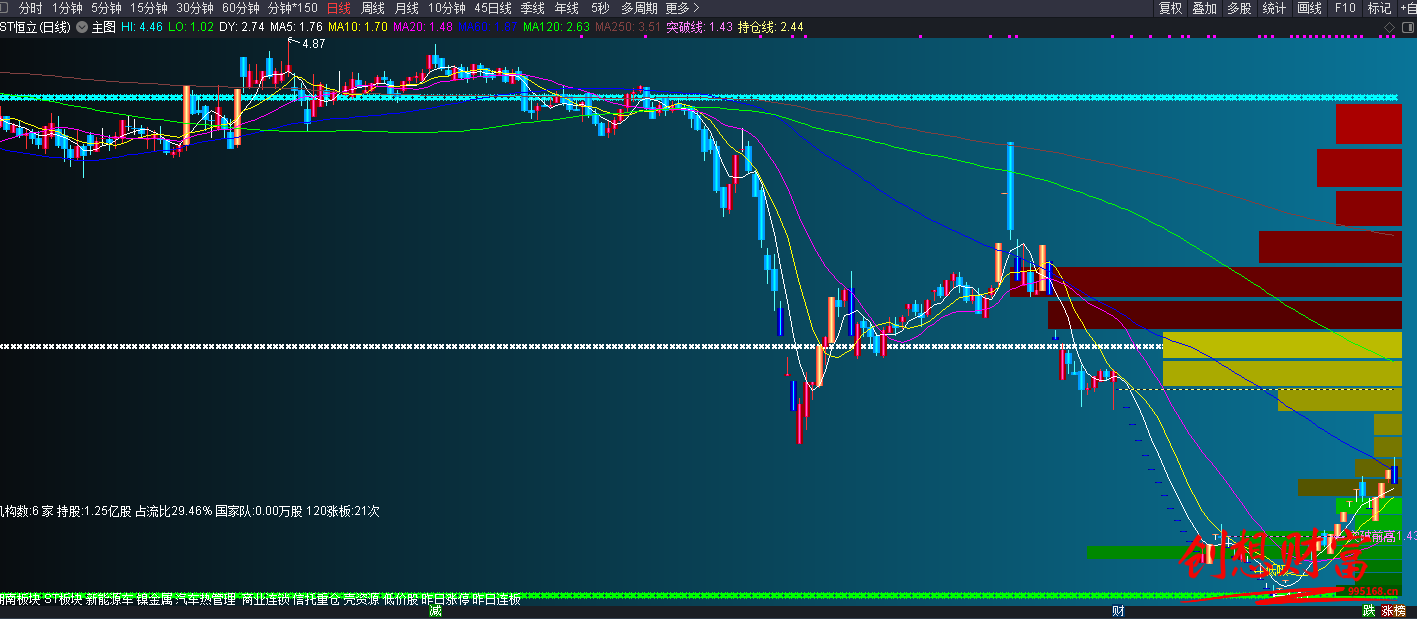Click the ST恒立(日线) stock title
The image size is (1417, 619).
(x=35, y=27)
